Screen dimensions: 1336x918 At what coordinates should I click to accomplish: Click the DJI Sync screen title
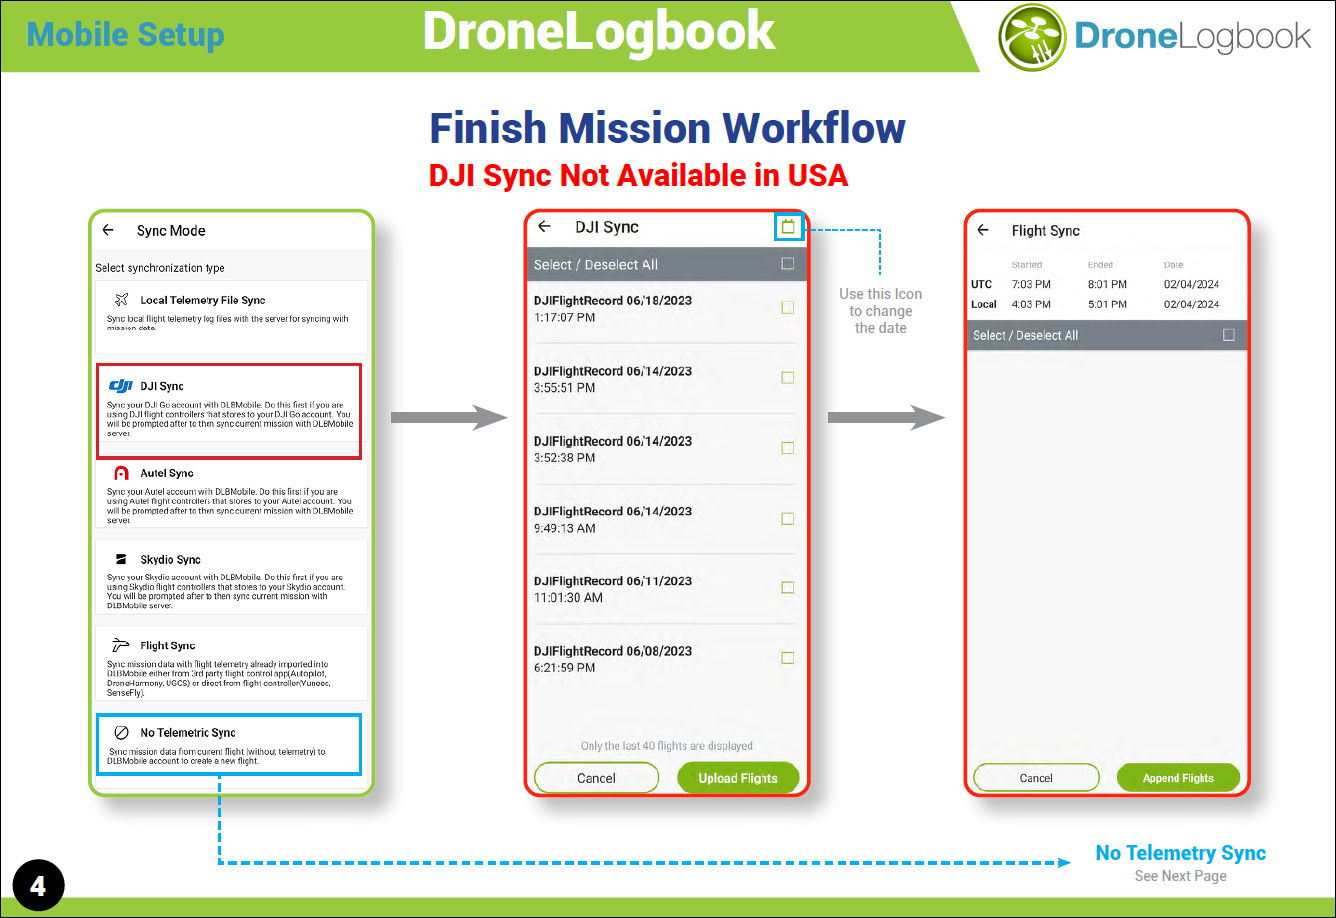coord(607,228)
